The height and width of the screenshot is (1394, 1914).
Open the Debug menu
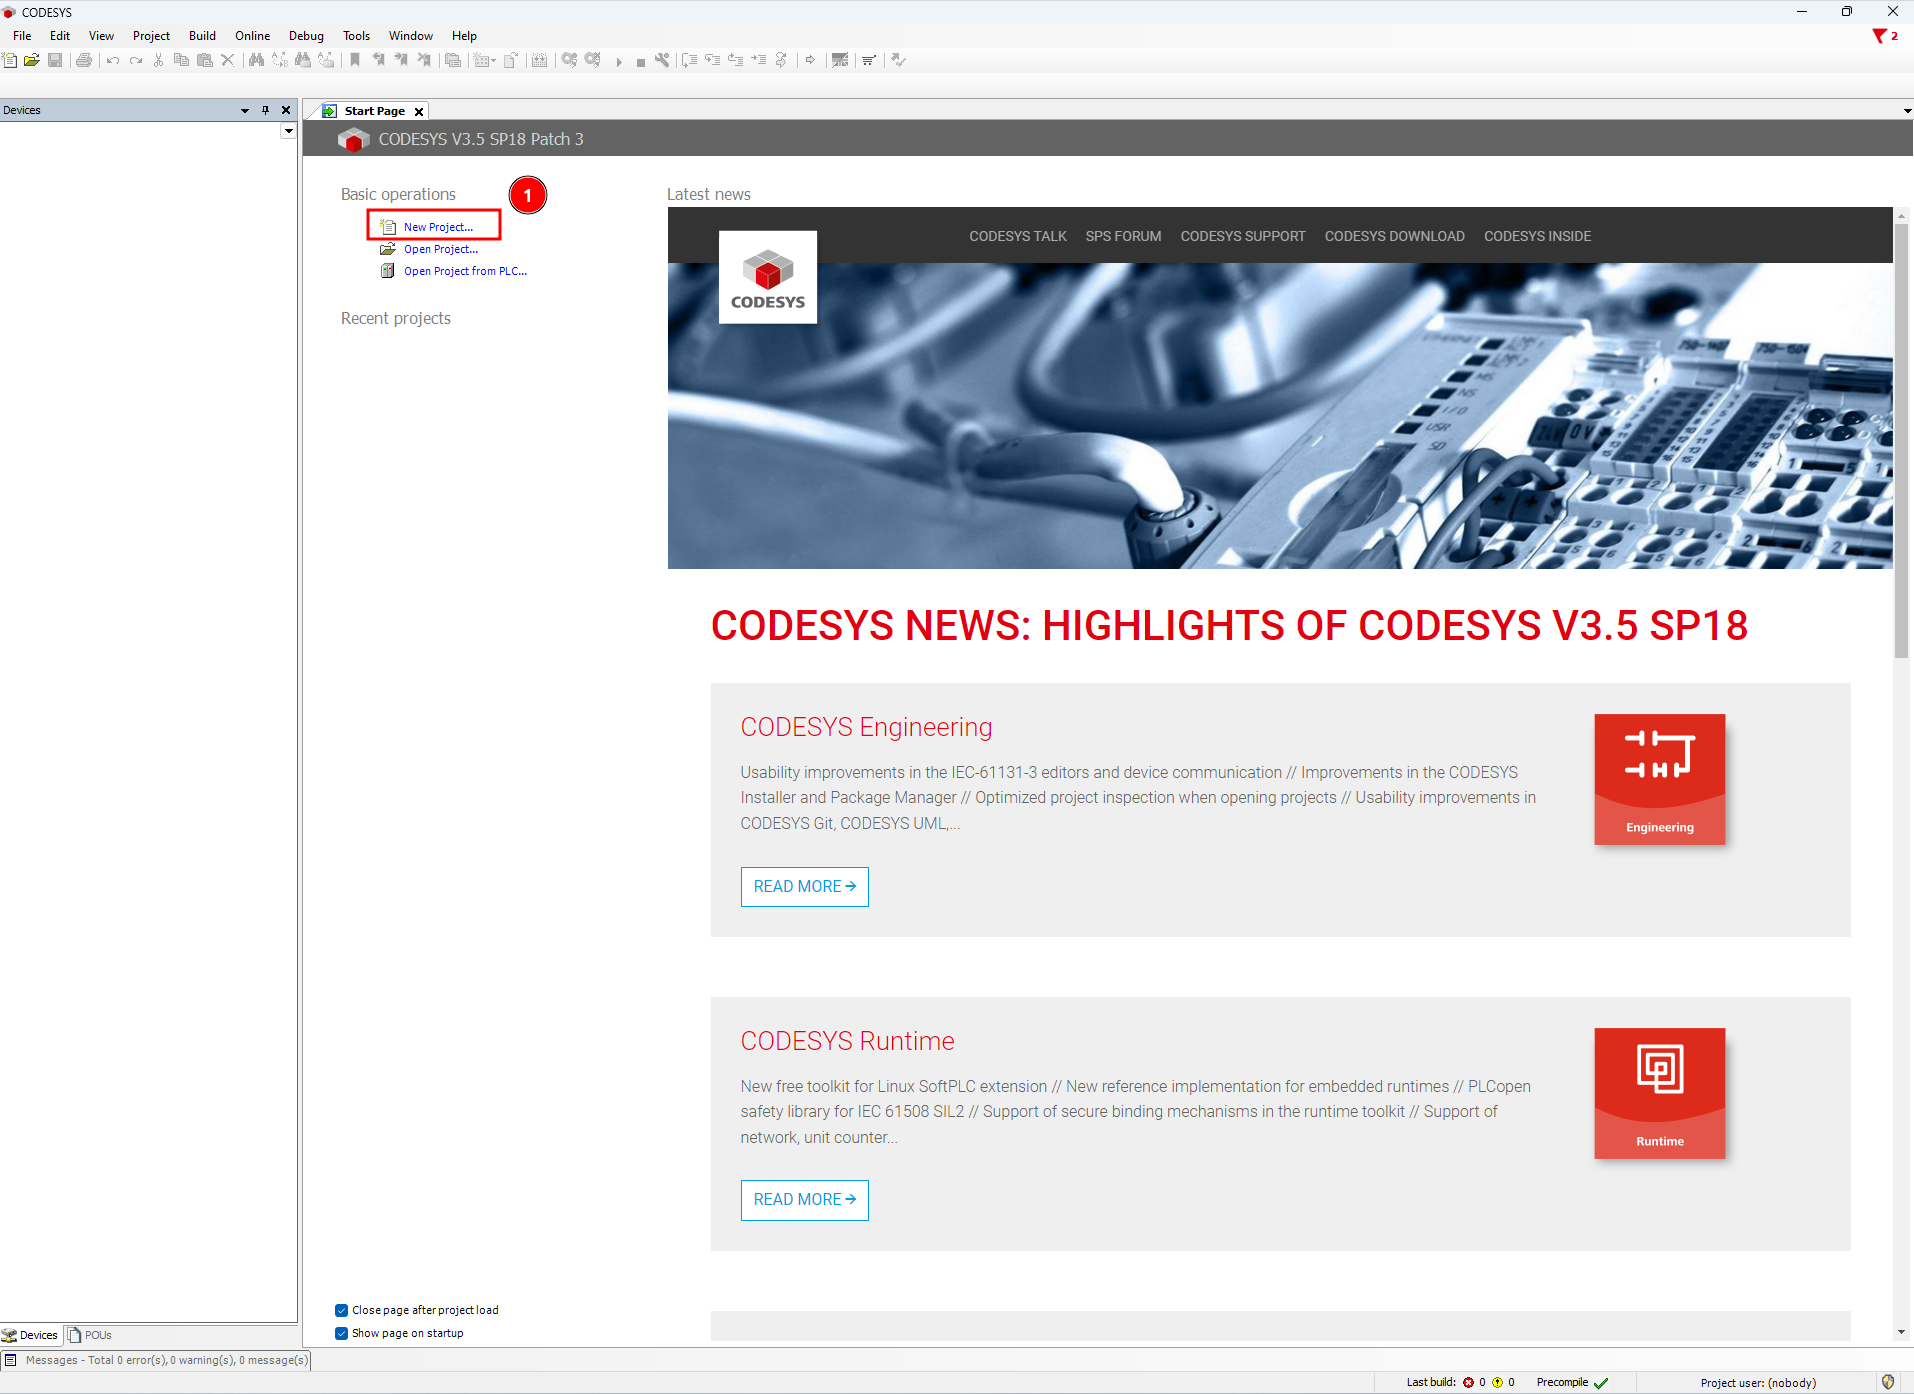306,36
